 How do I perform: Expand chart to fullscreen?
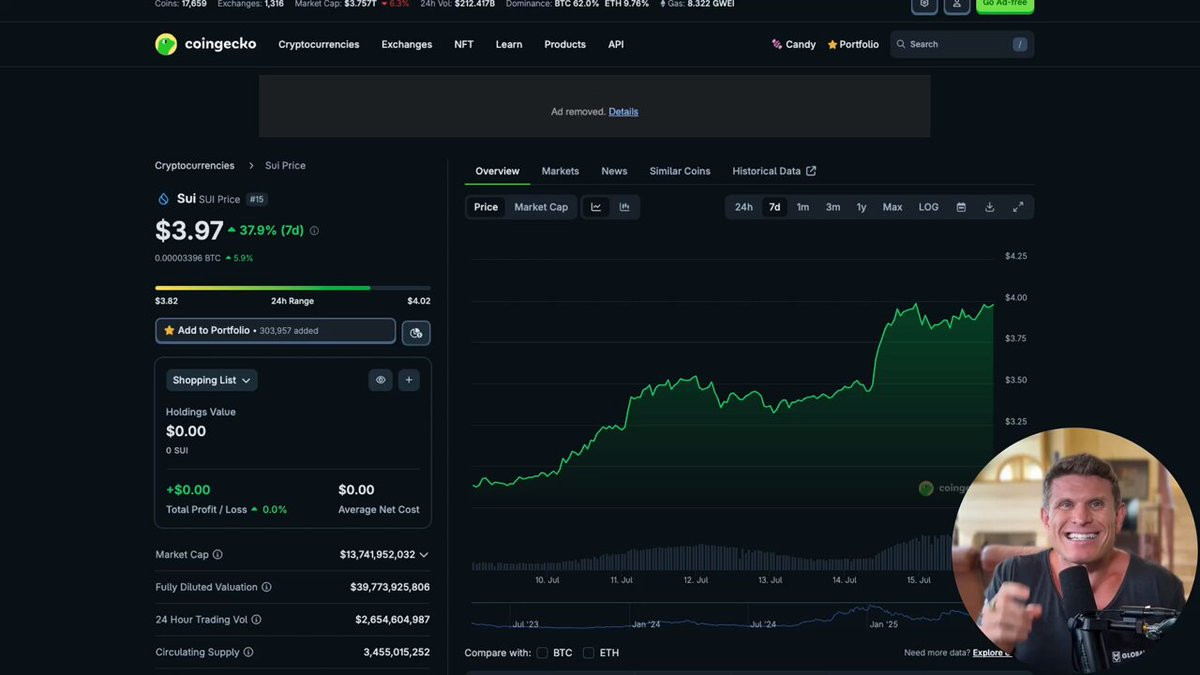(1018, 207)
